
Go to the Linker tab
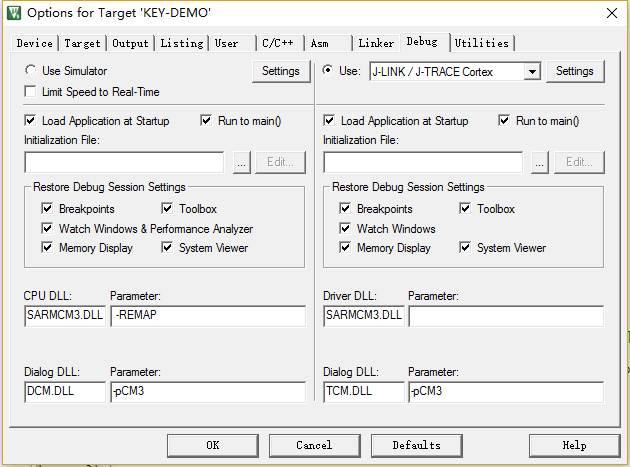376,43
